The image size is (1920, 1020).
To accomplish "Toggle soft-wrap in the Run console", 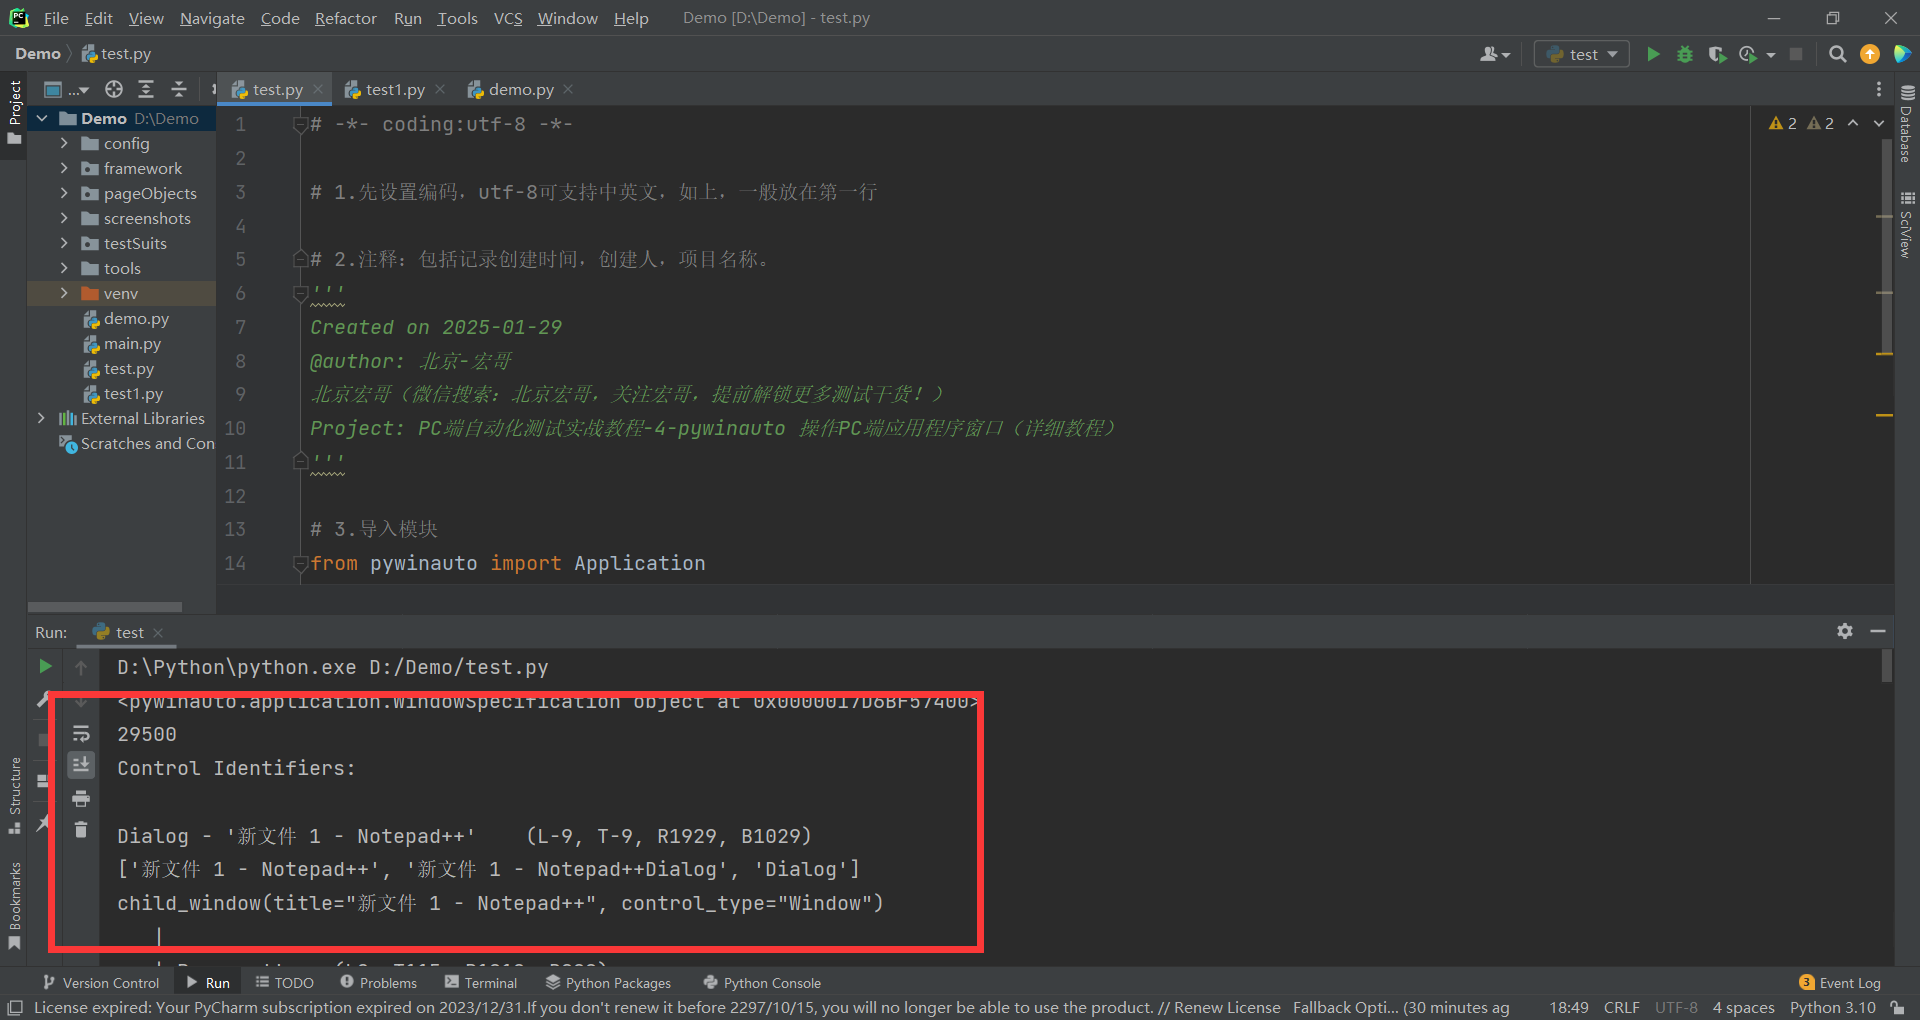I will pyautogui.click(x=81, y=734).
